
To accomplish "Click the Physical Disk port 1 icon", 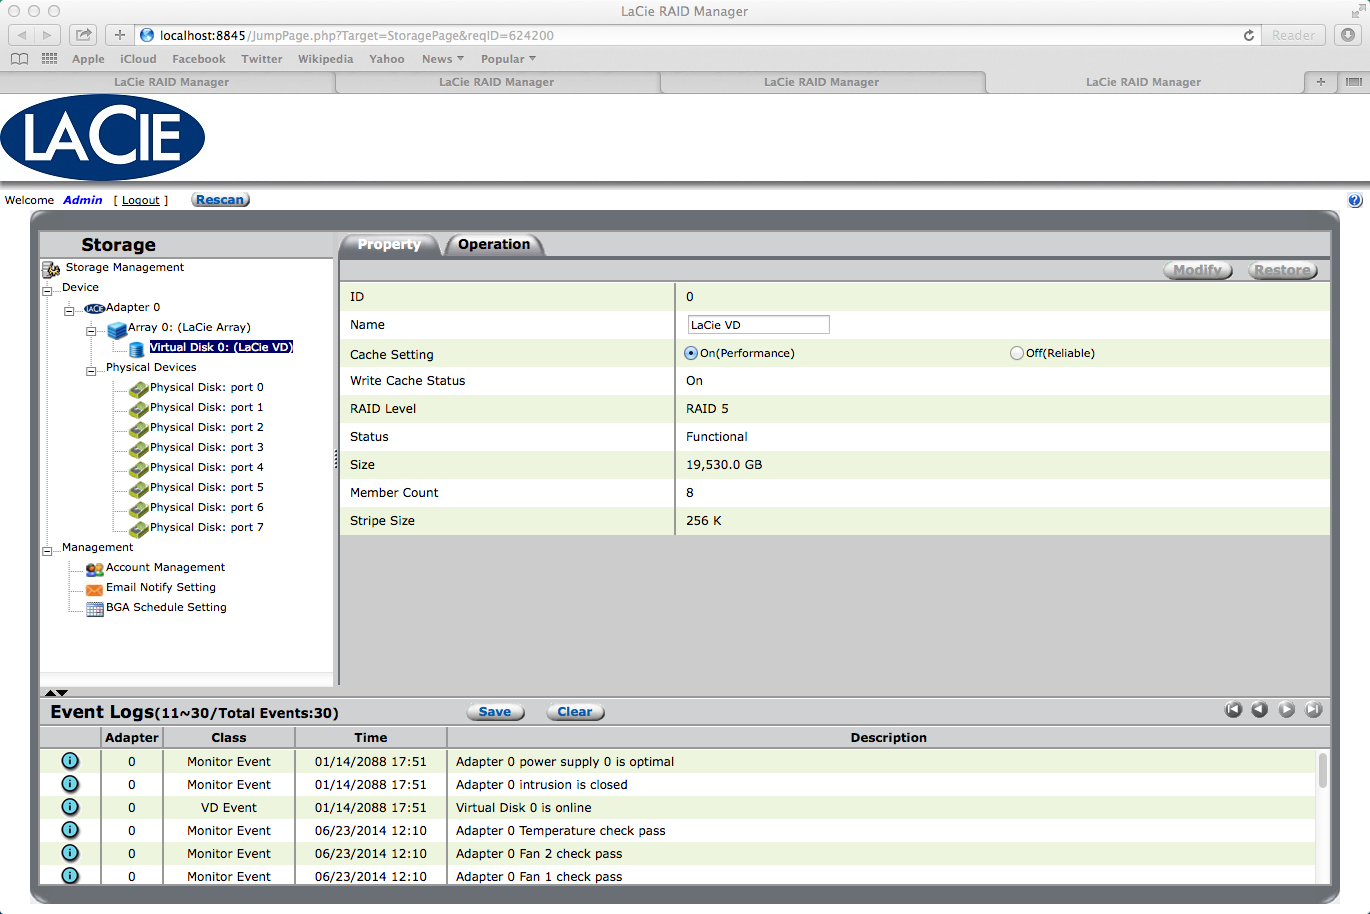I will tap(139, 410).
